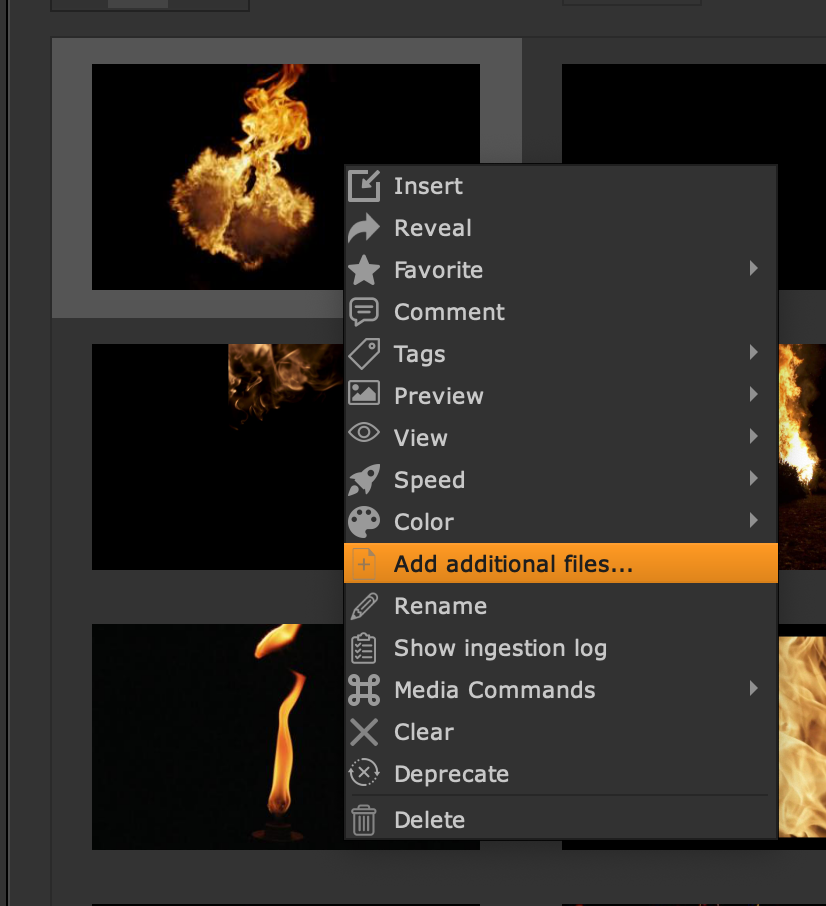826x906 pixels.
Task: Click the Favorite star icon
Action: pos(364,270)
